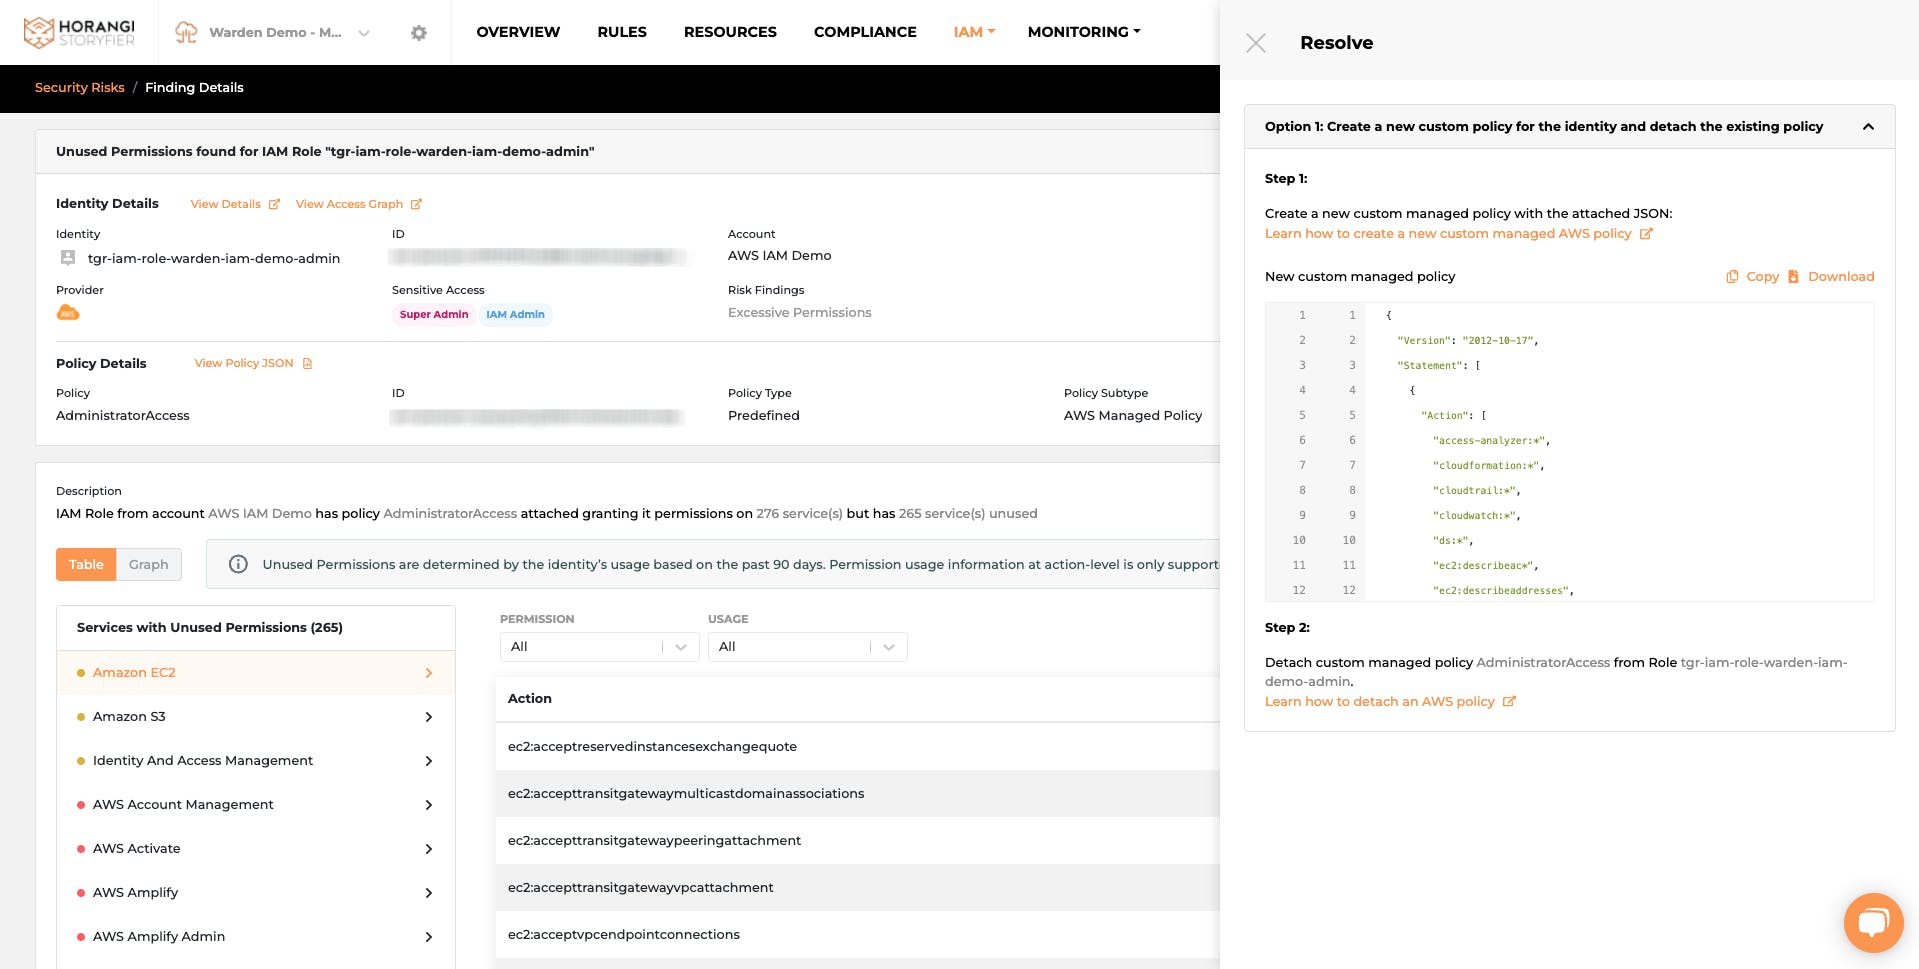Click the Super Admin tag
Viewport: 1919px width, 969px height.
click(434, 314)
